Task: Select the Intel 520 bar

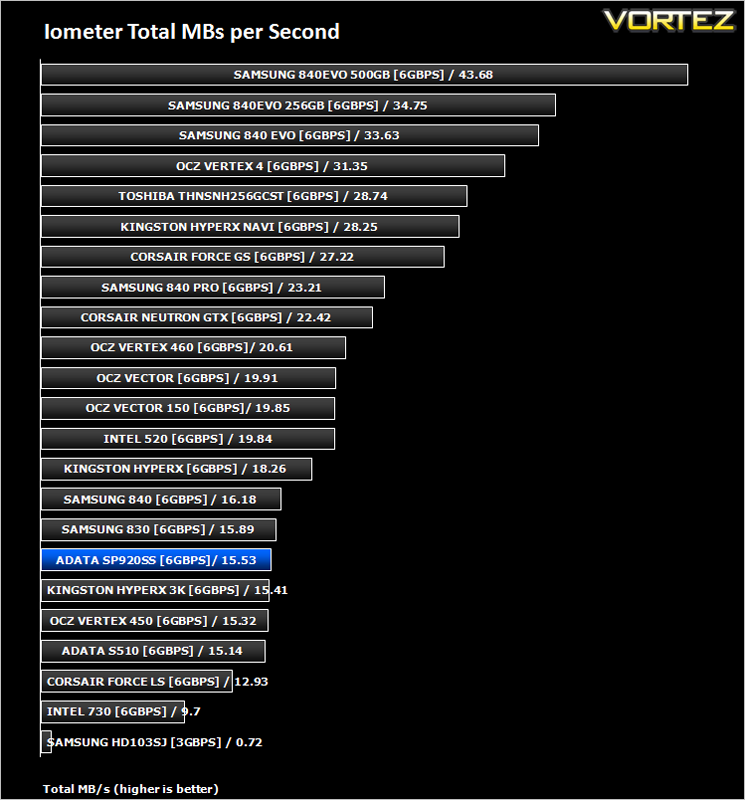Action: [188, 439]
